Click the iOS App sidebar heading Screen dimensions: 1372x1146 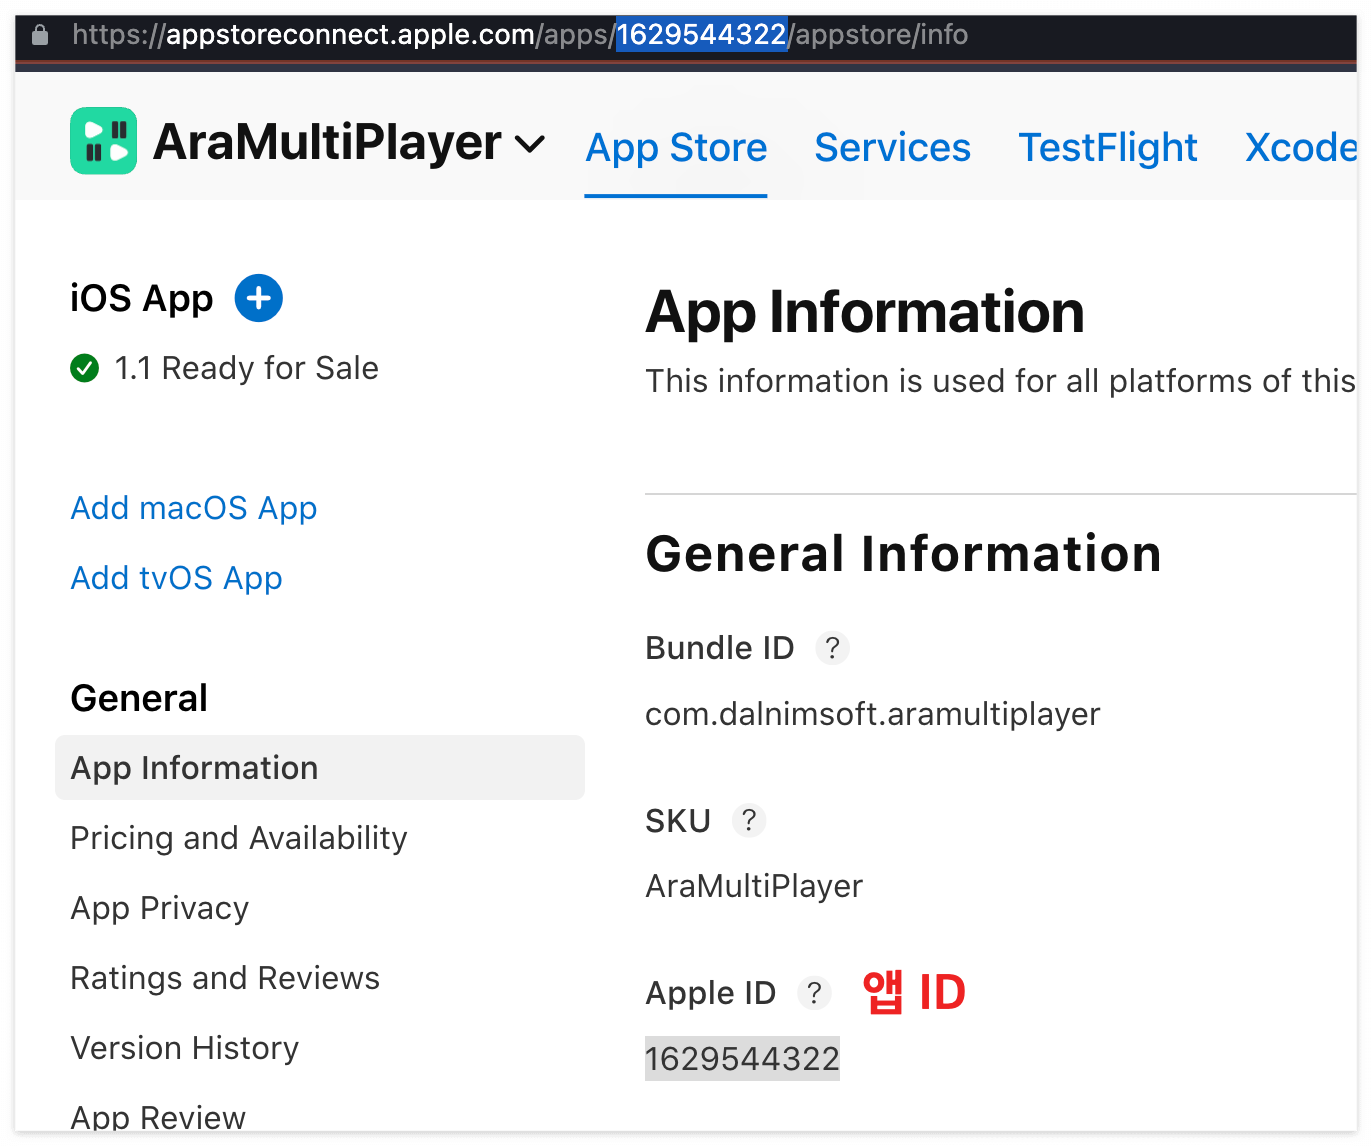click(142, 298)
